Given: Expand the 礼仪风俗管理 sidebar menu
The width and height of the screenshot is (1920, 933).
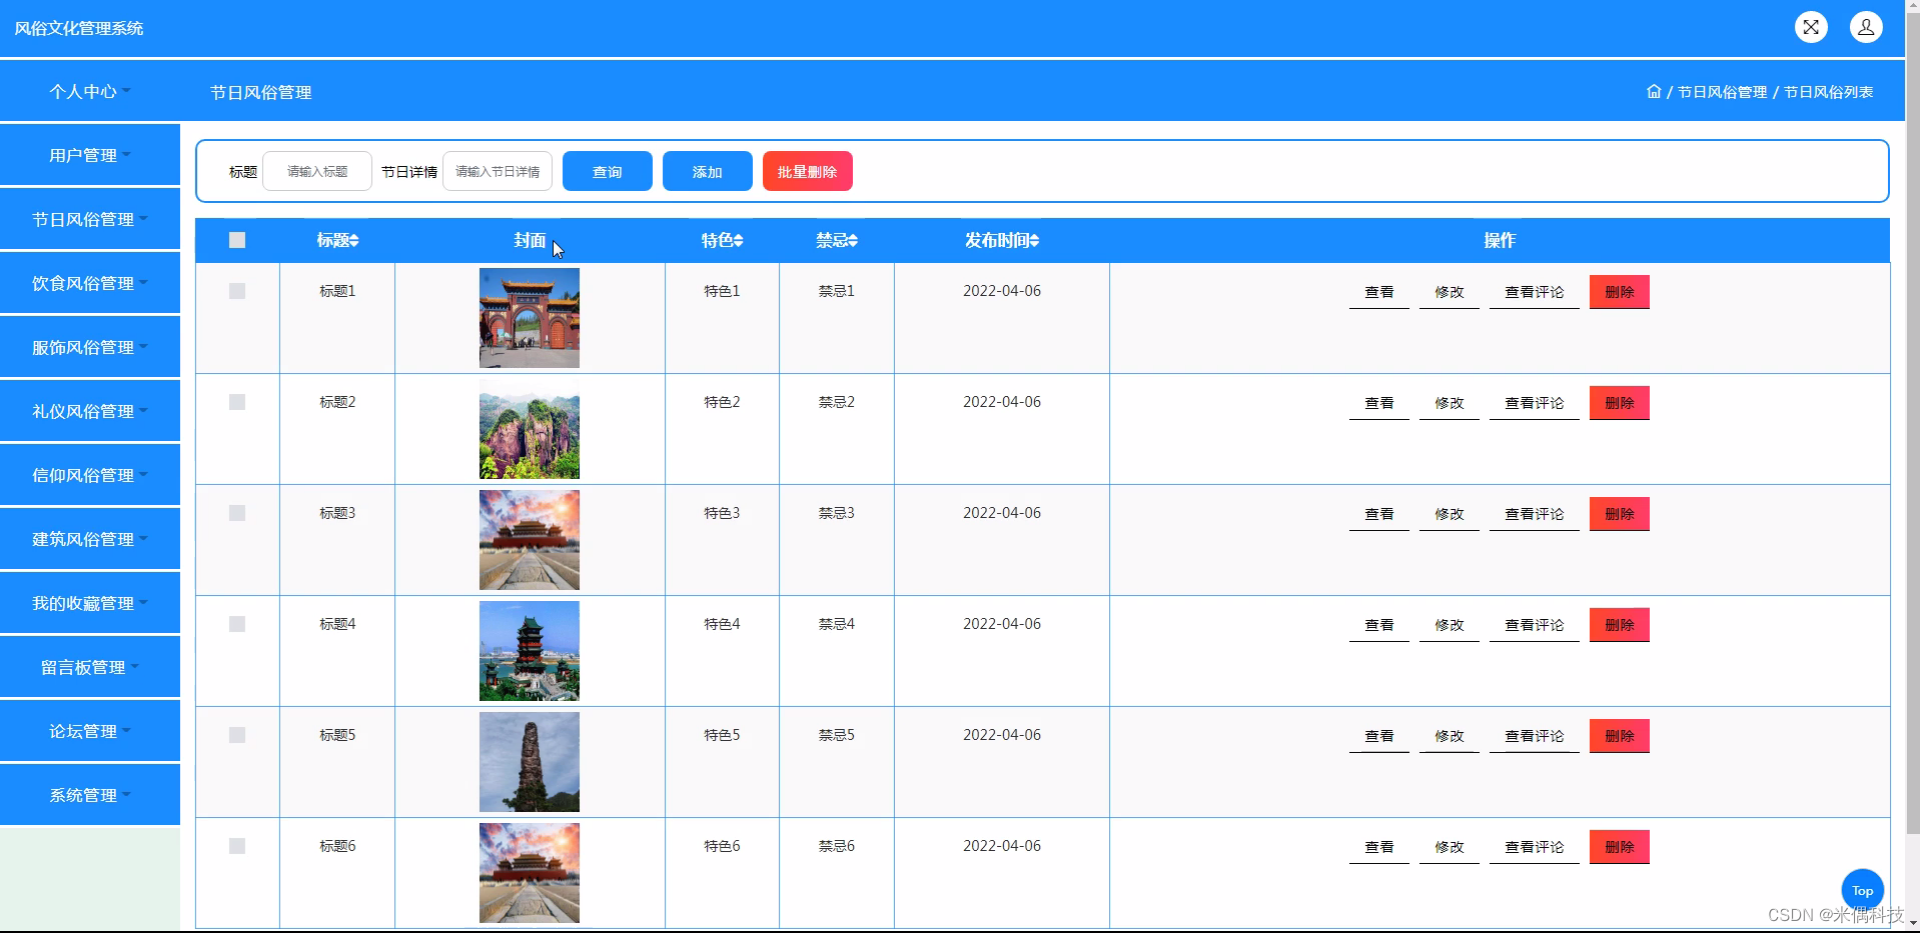Looking at the screenshot, I should tap(90, 411).
